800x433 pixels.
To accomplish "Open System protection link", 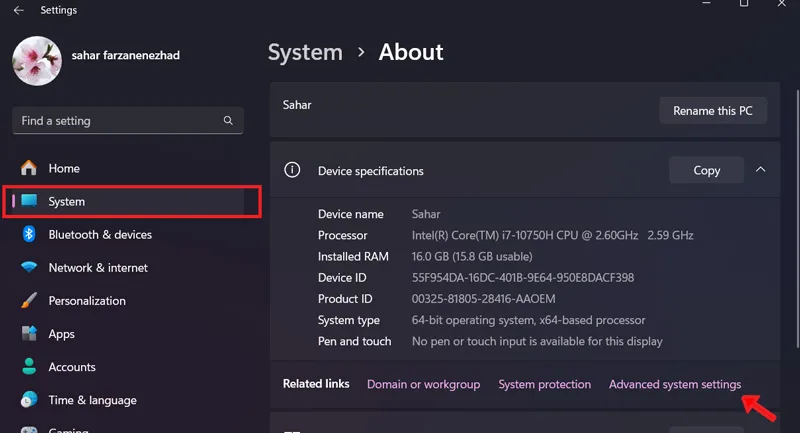I will click(x=544, y=384).
